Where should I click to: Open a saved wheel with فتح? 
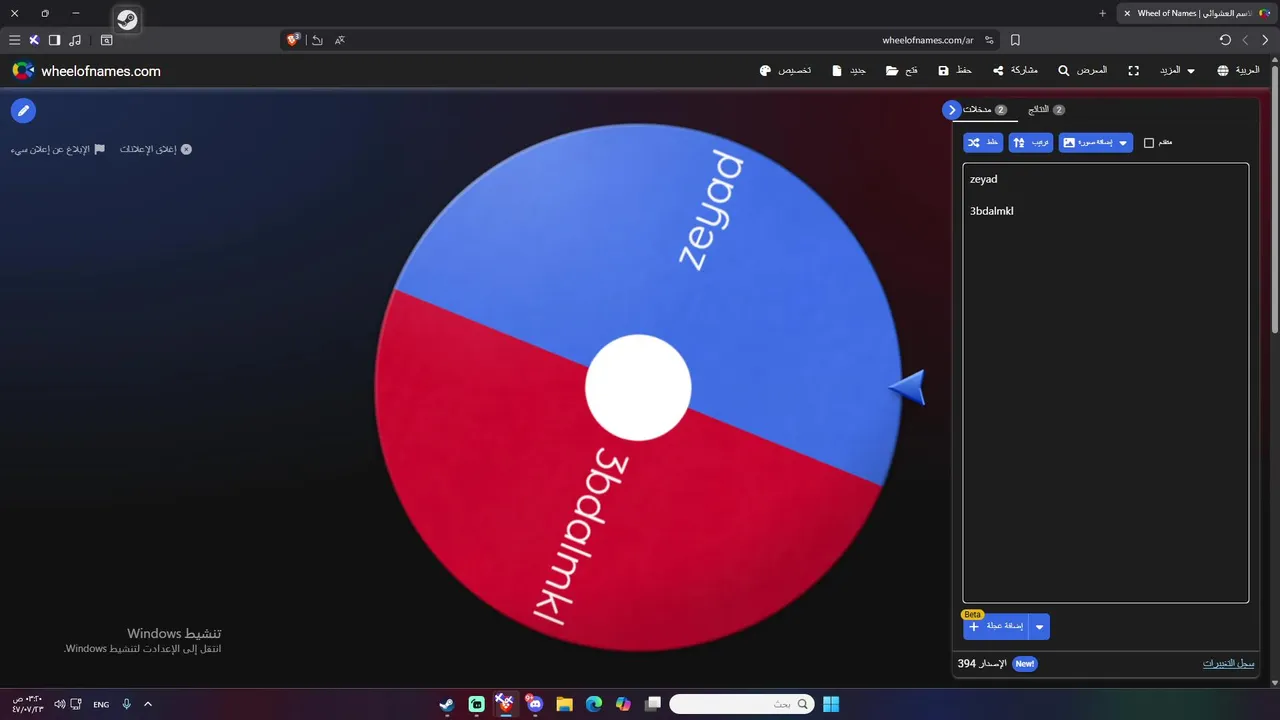(x=902, y=71)
